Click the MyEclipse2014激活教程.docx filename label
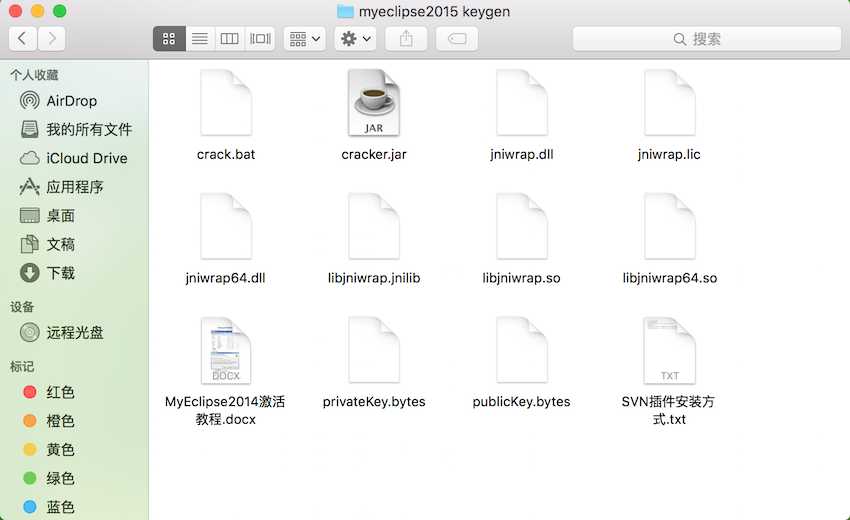The image size is (850, 520). point(226,410)
